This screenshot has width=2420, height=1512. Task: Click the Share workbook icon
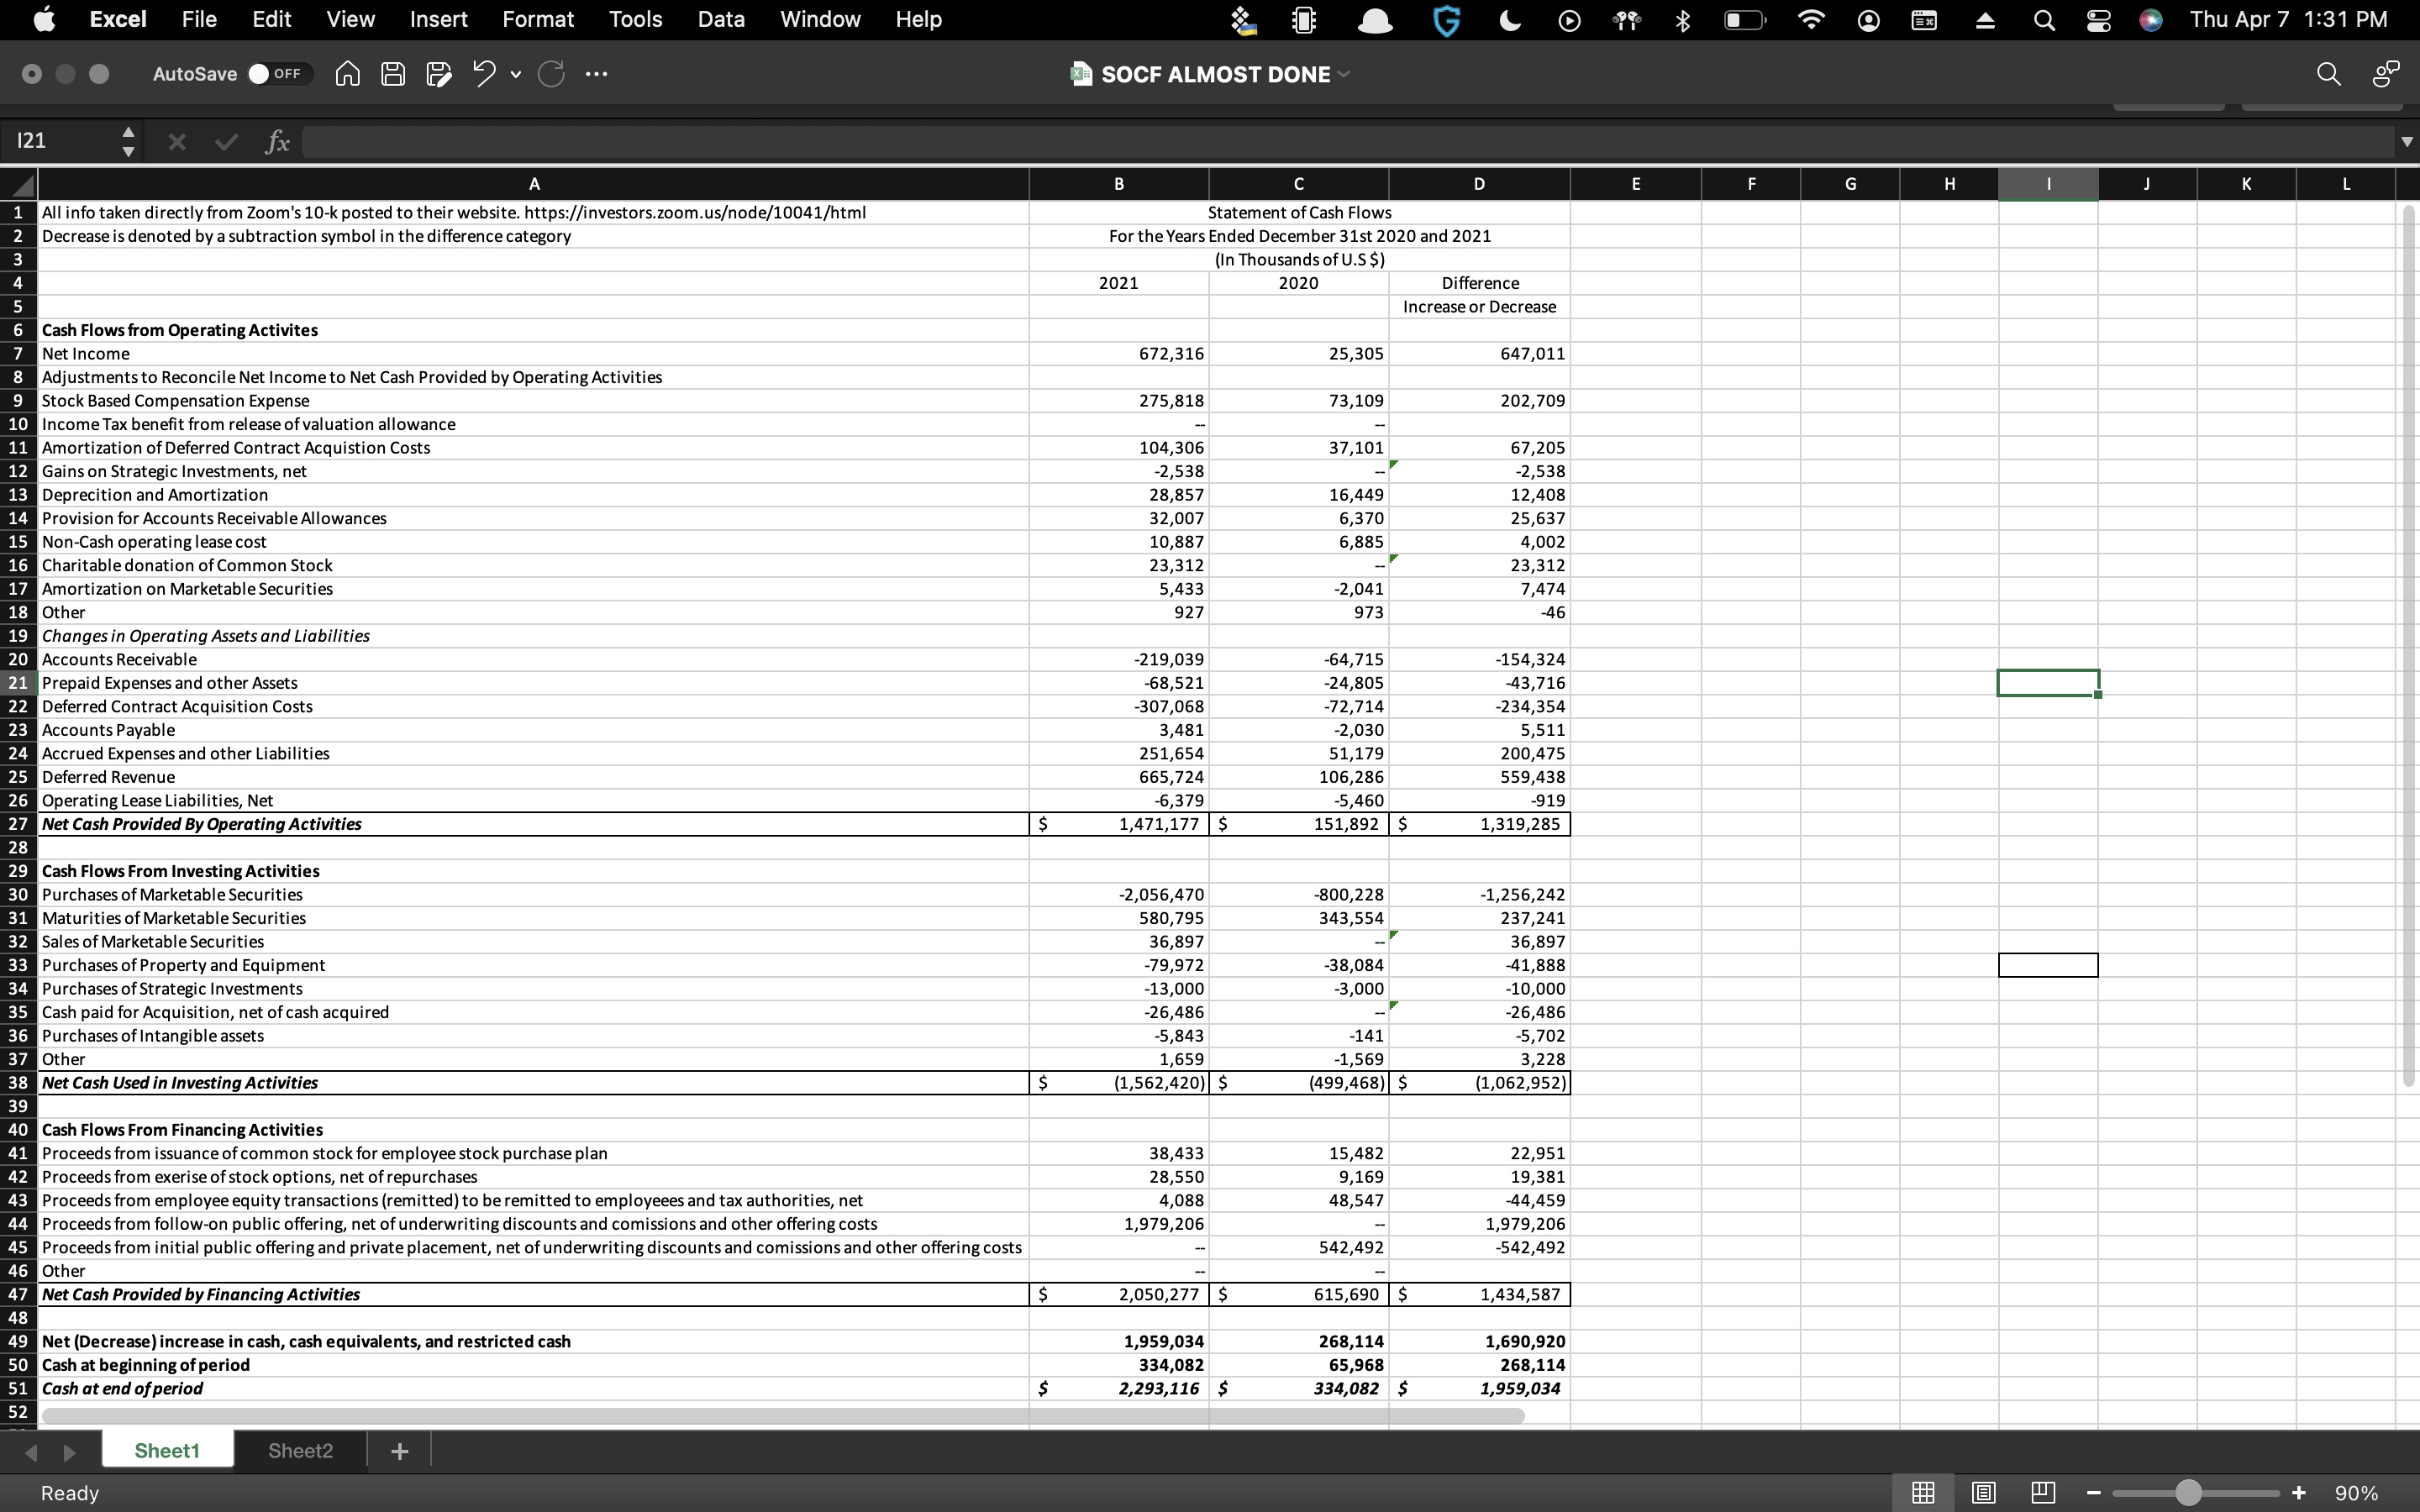tap(2385, 73)
